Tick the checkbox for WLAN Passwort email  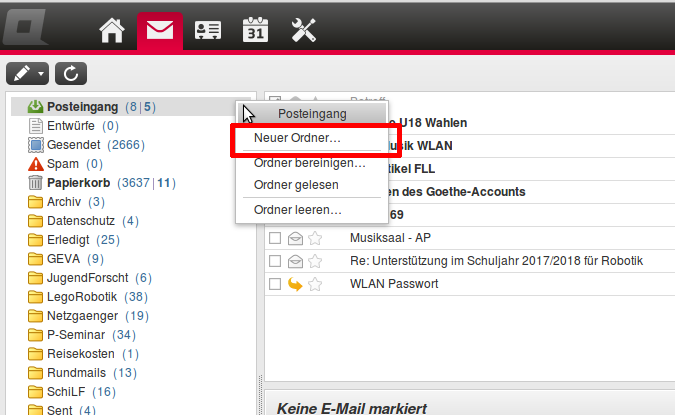point(275,284)
